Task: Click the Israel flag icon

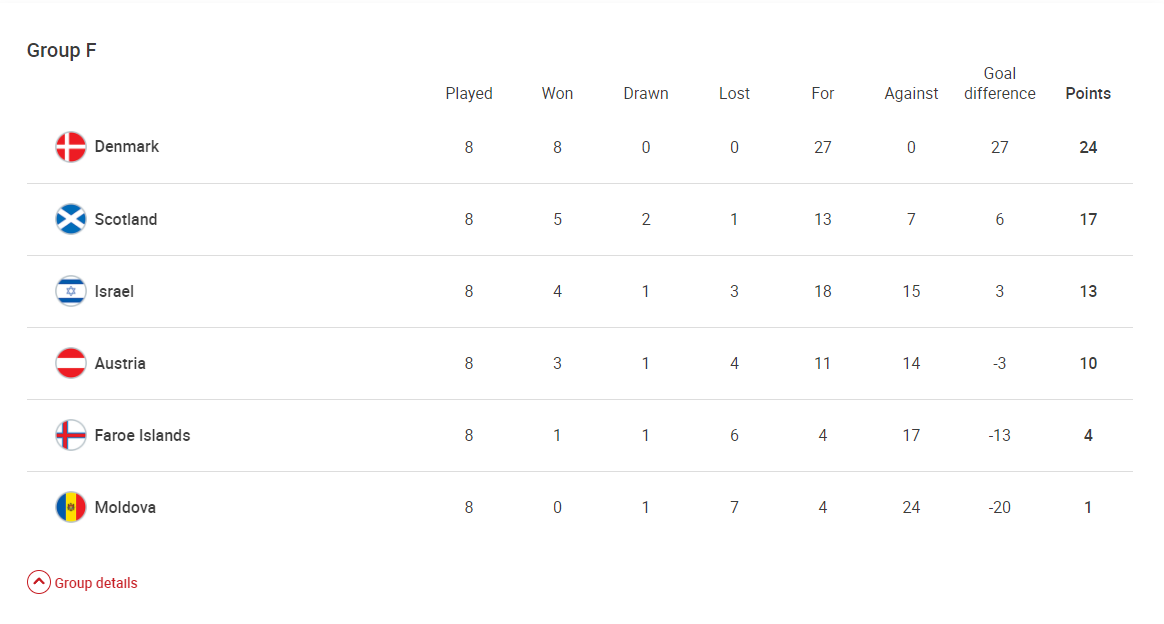Action: (x=71, y=291)
